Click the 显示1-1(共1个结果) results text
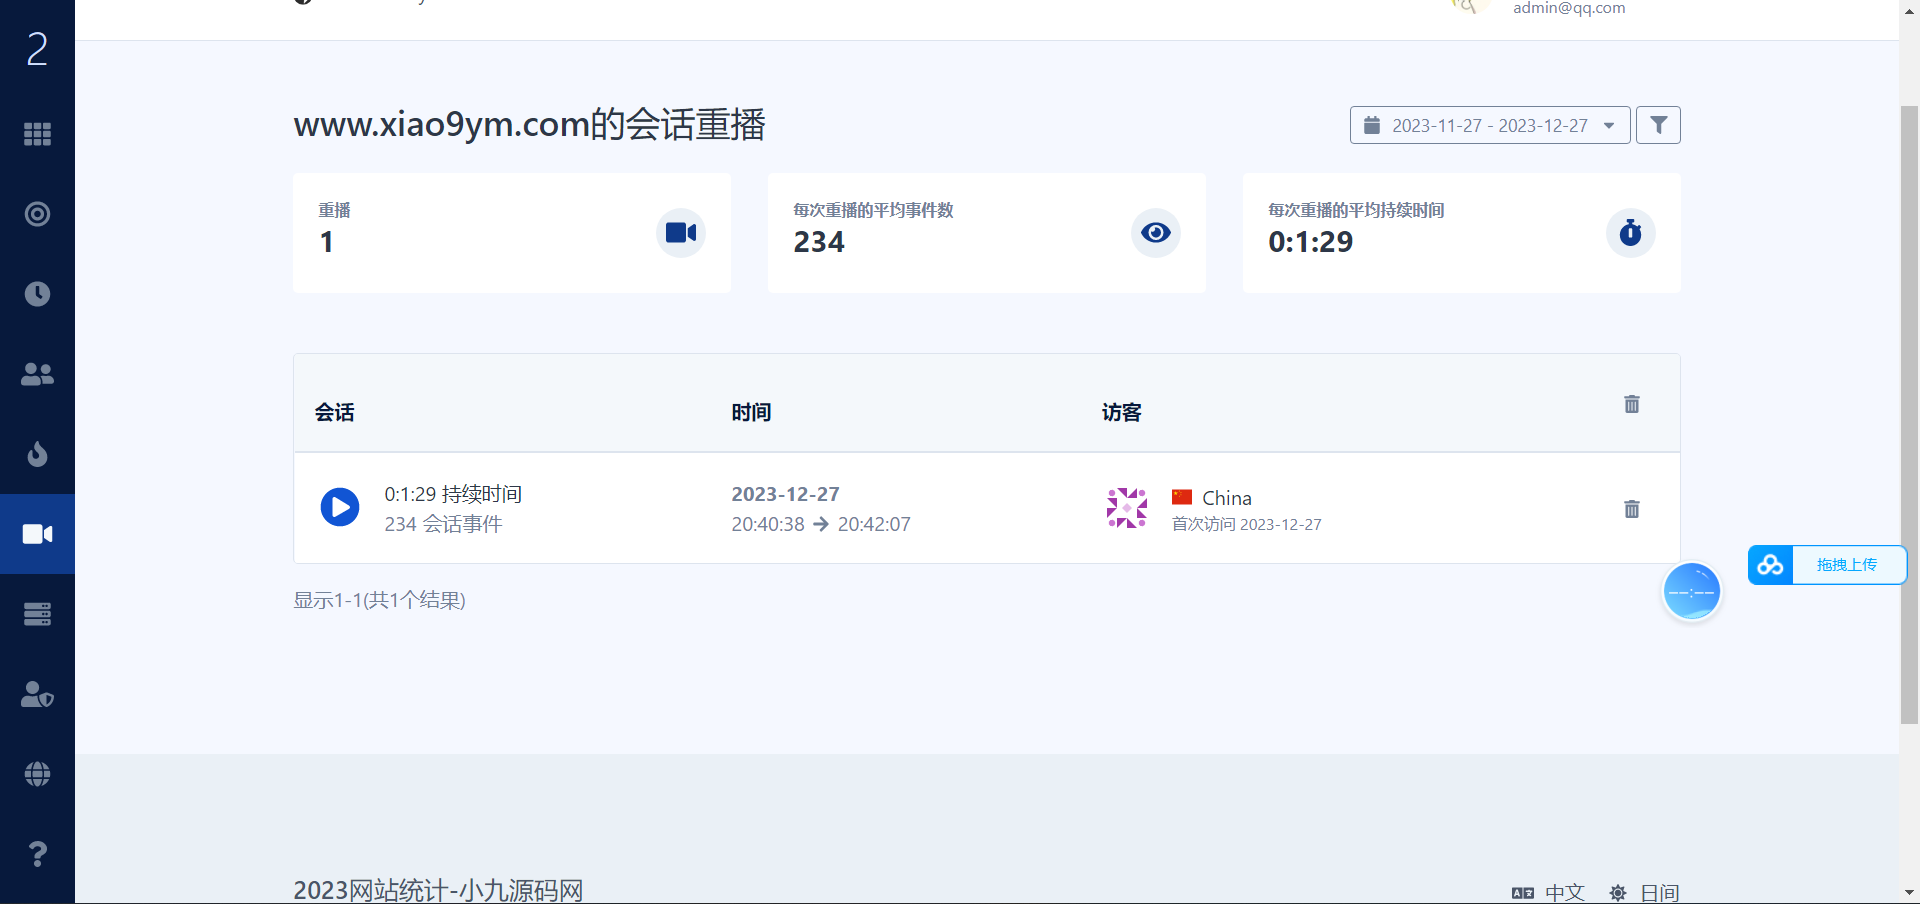1920x904 pixels. click(379, 600)
